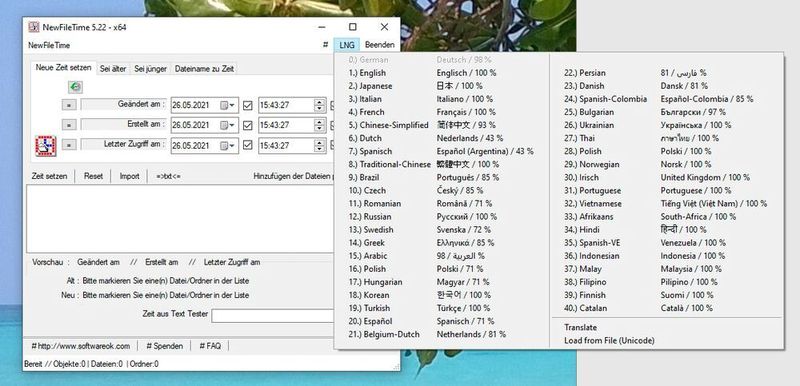This screenshot has width=800, height=386.
Task: Select 6.) Dutch language
Action: 442,138
